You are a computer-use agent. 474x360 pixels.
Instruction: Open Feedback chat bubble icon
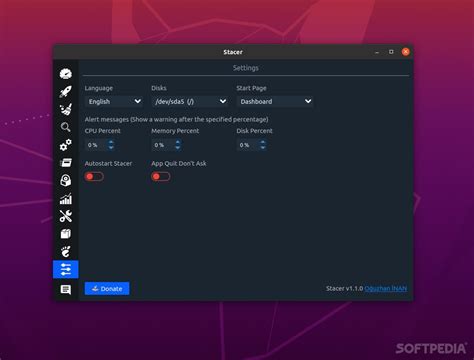[x=66, y=289]
